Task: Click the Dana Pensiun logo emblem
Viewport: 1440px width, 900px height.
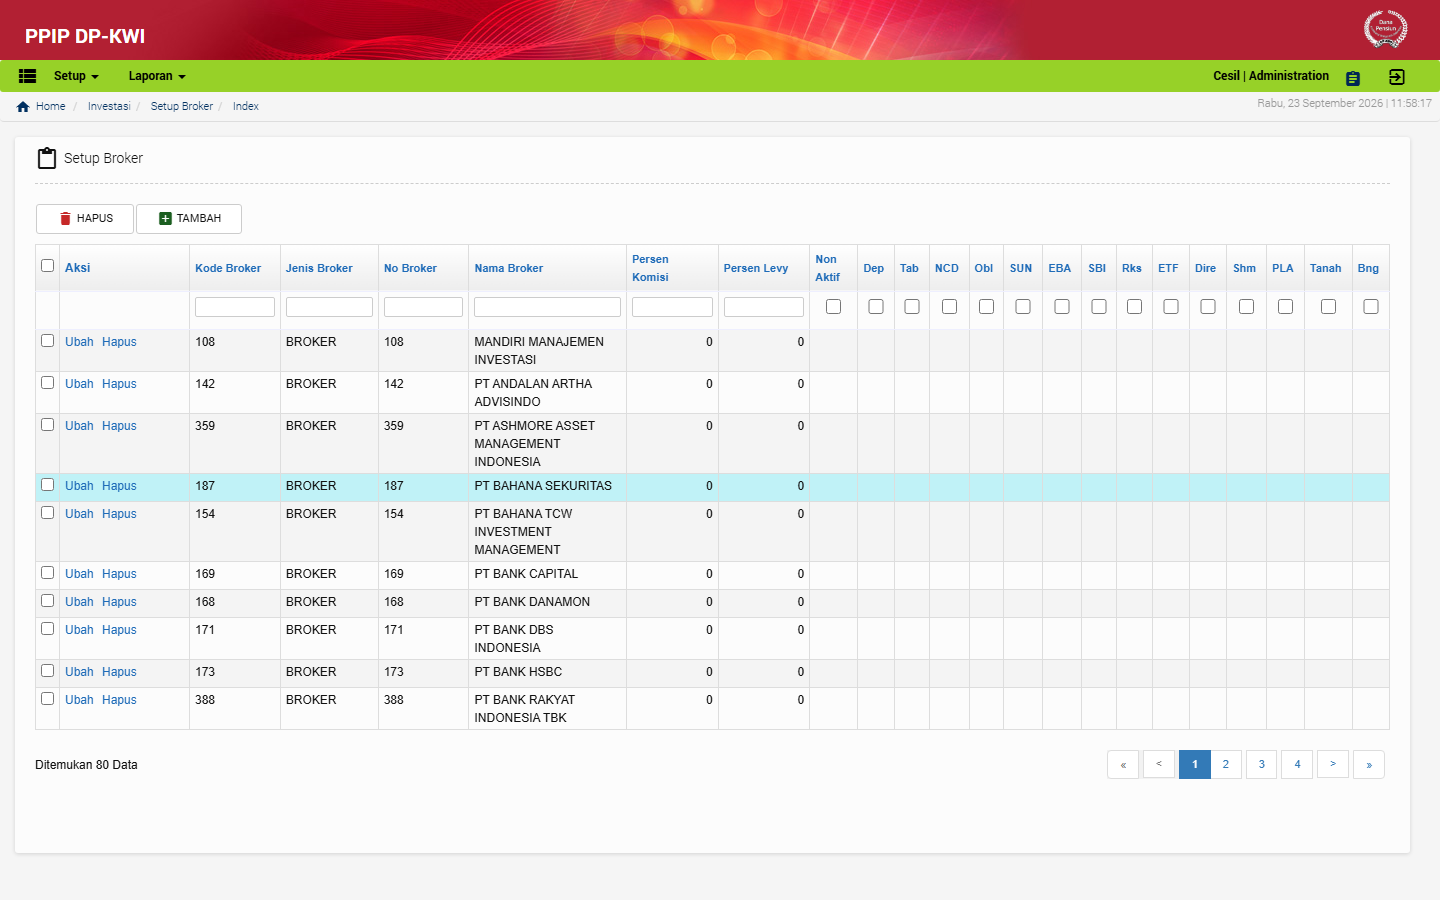Action: coord(1385,29)
